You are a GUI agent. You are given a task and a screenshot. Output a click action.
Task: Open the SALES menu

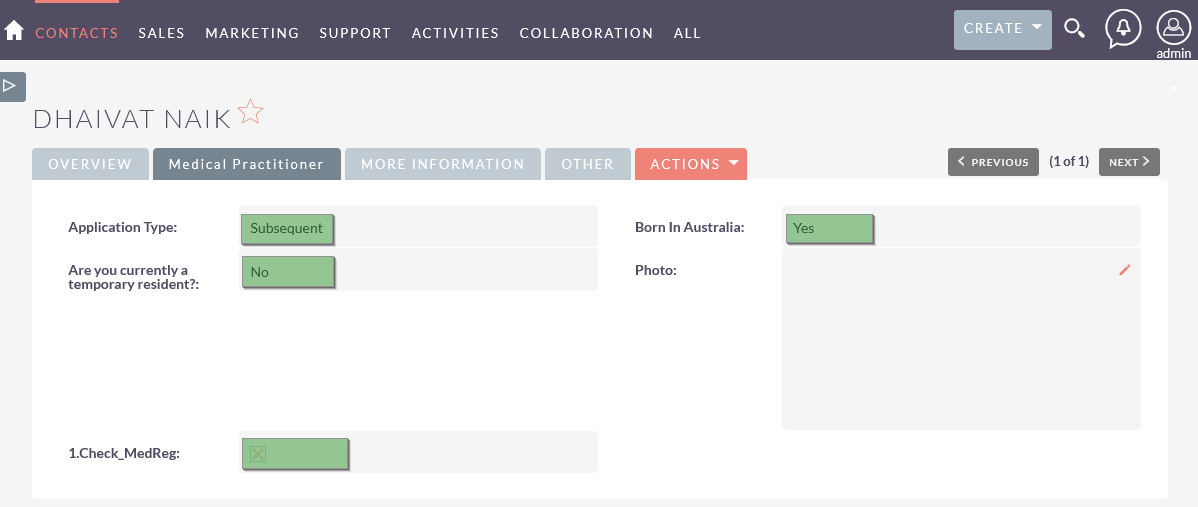[161, 33]
